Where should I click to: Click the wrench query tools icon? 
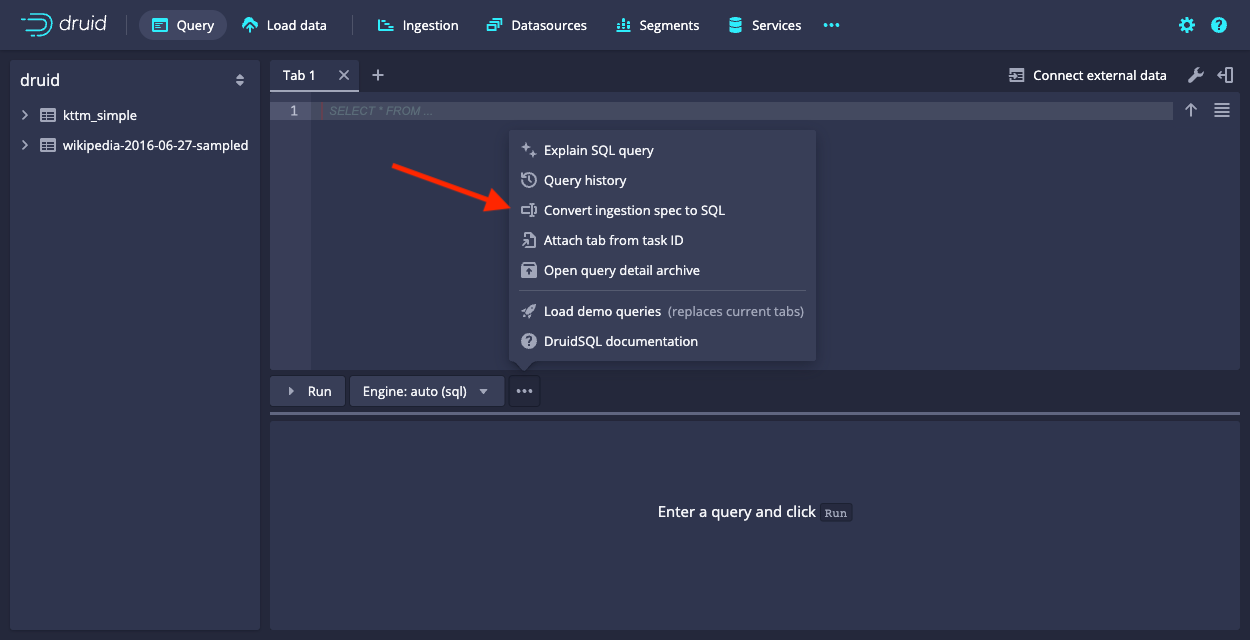coord(1196,74)
